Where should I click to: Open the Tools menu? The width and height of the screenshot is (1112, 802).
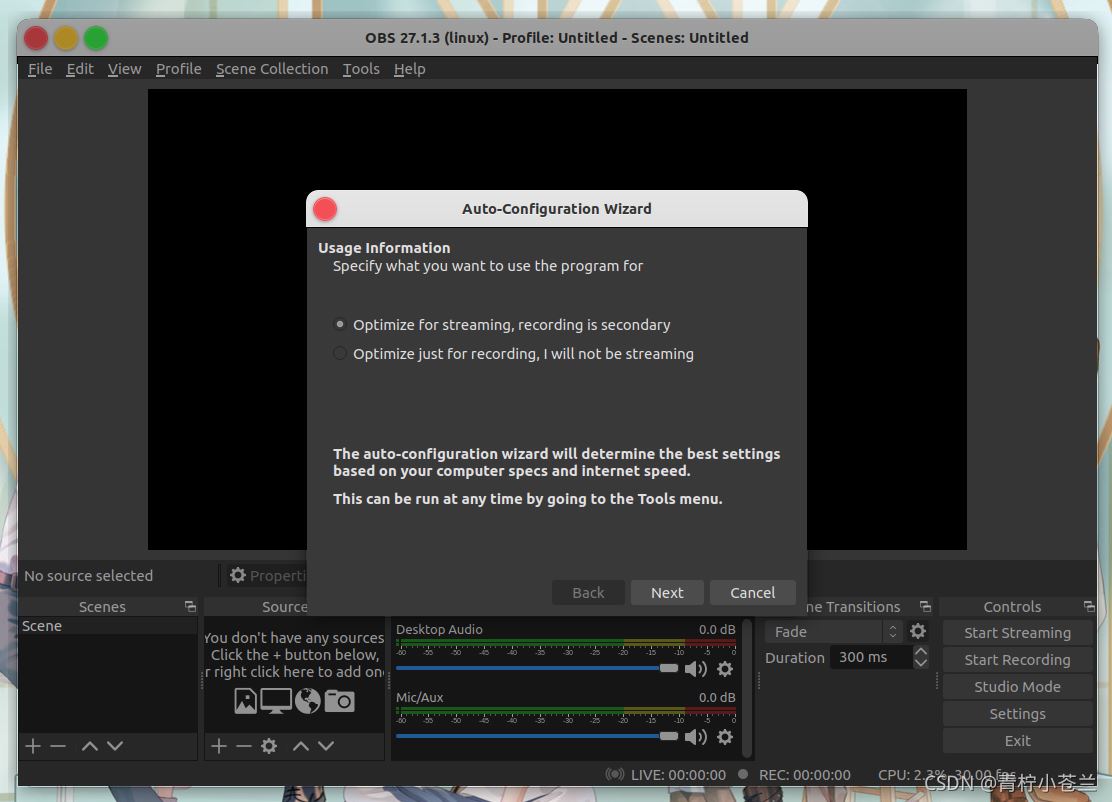361,69
